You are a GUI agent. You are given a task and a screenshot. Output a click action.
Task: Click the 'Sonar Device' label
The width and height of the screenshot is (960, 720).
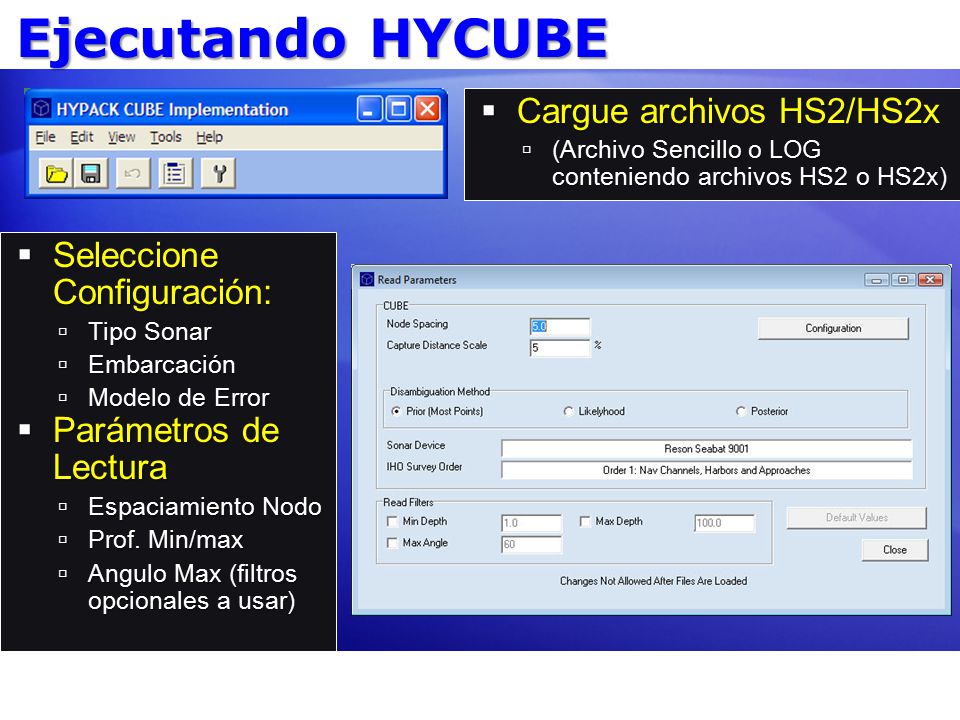(x=416, y=445)
